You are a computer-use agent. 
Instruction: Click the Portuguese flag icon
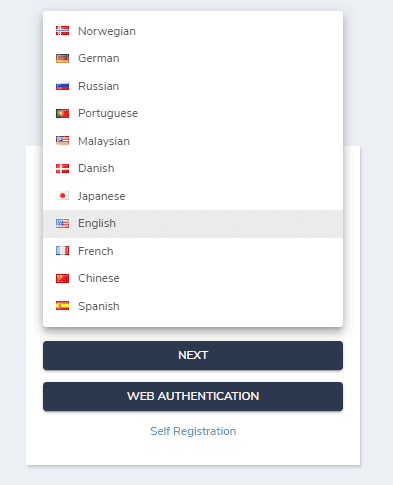[62, 113]
